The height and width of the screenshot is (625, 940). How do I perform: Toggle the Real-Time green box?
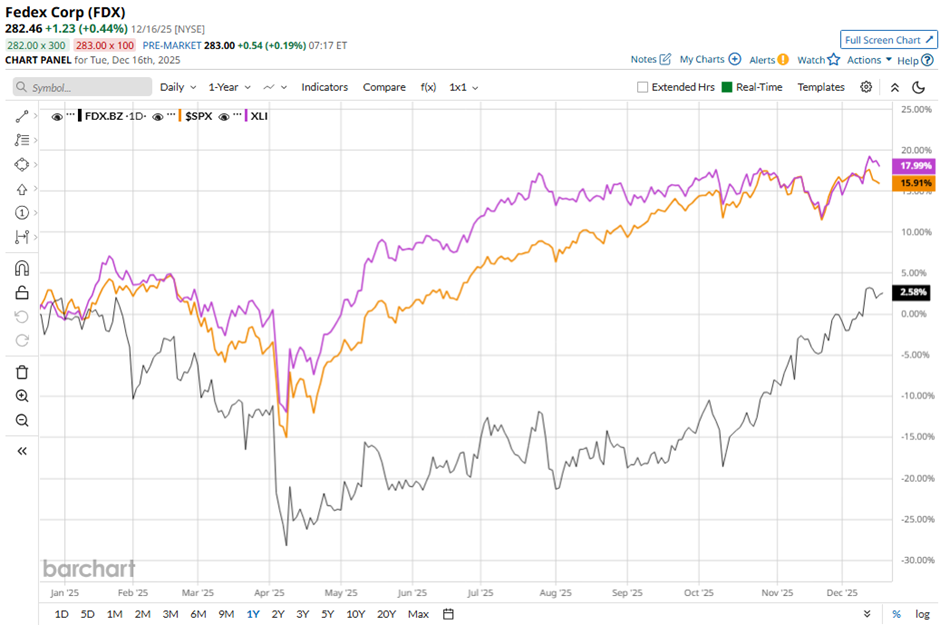pos(727,87)
